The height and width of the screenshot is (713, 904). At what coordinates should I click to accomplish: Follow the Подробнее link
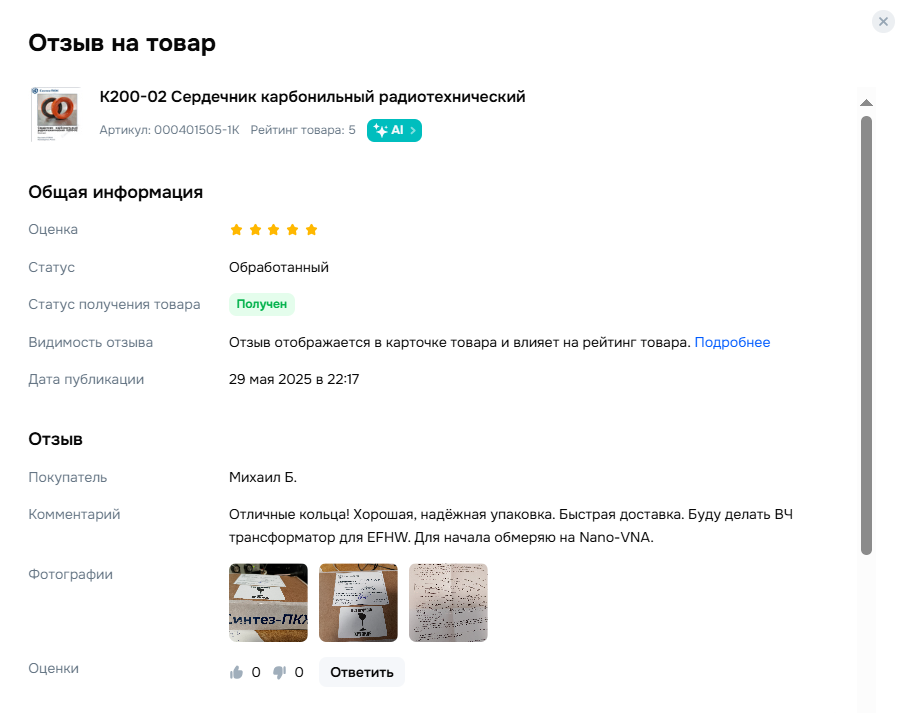732,342
